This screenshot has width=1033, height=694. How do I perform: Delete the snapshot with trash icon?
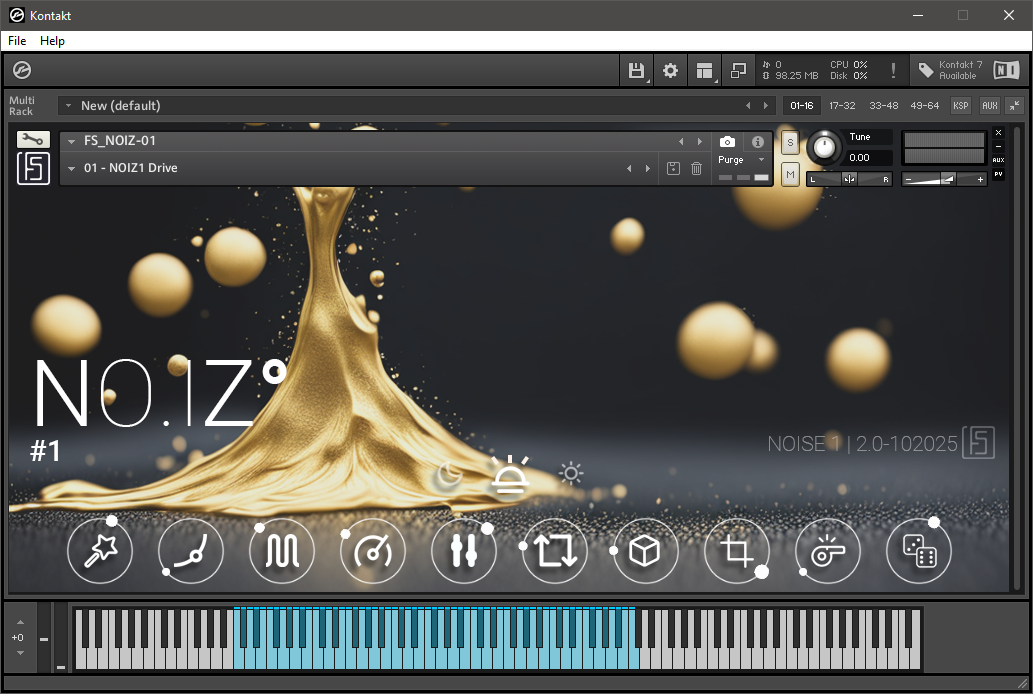pyautogui.click(x=696, y=168)
